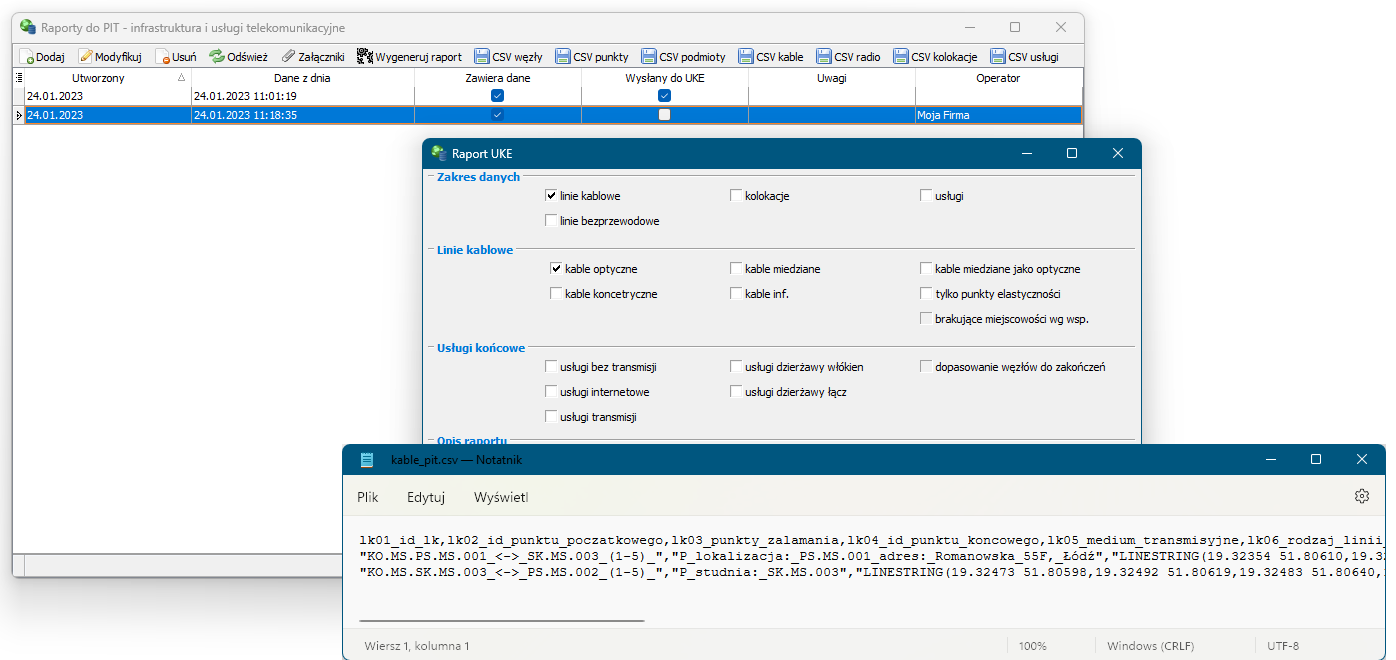Export CSV kable

[770, 57]
